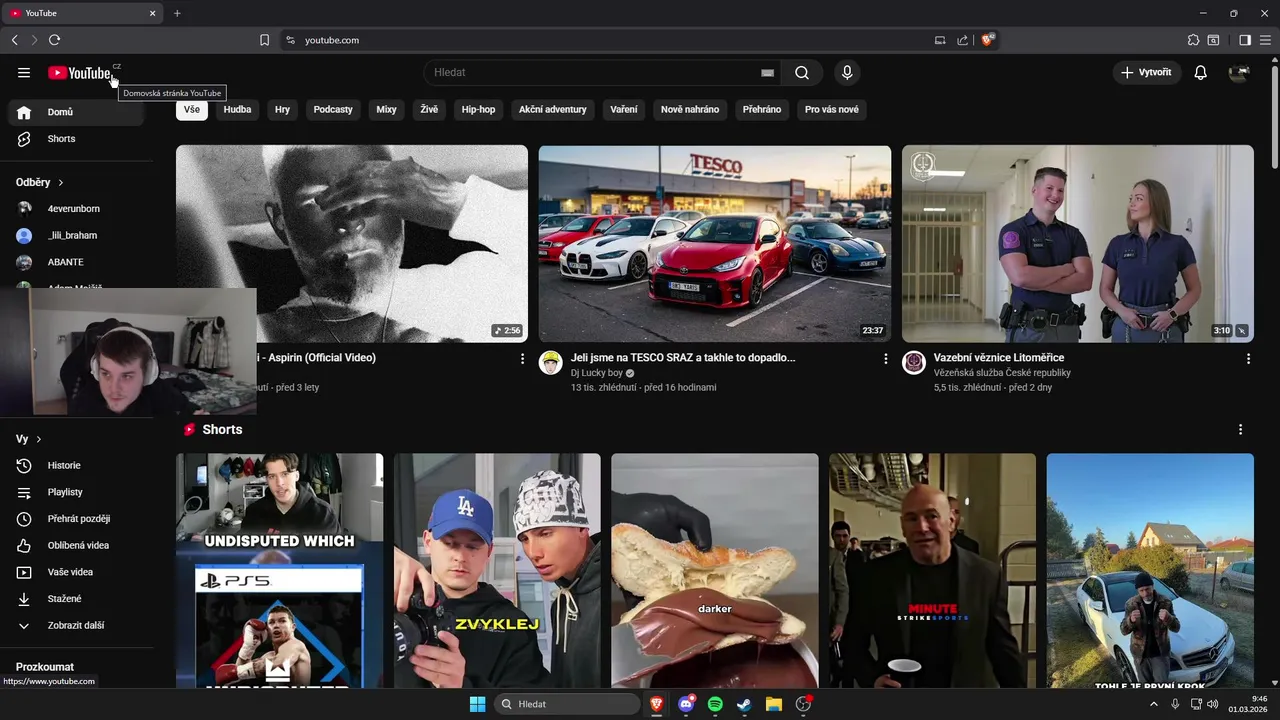Screen dimensions: 1280x720
Task: Open the white Mercedes short
Action: pyautogui.click(x=1150, y=571)
